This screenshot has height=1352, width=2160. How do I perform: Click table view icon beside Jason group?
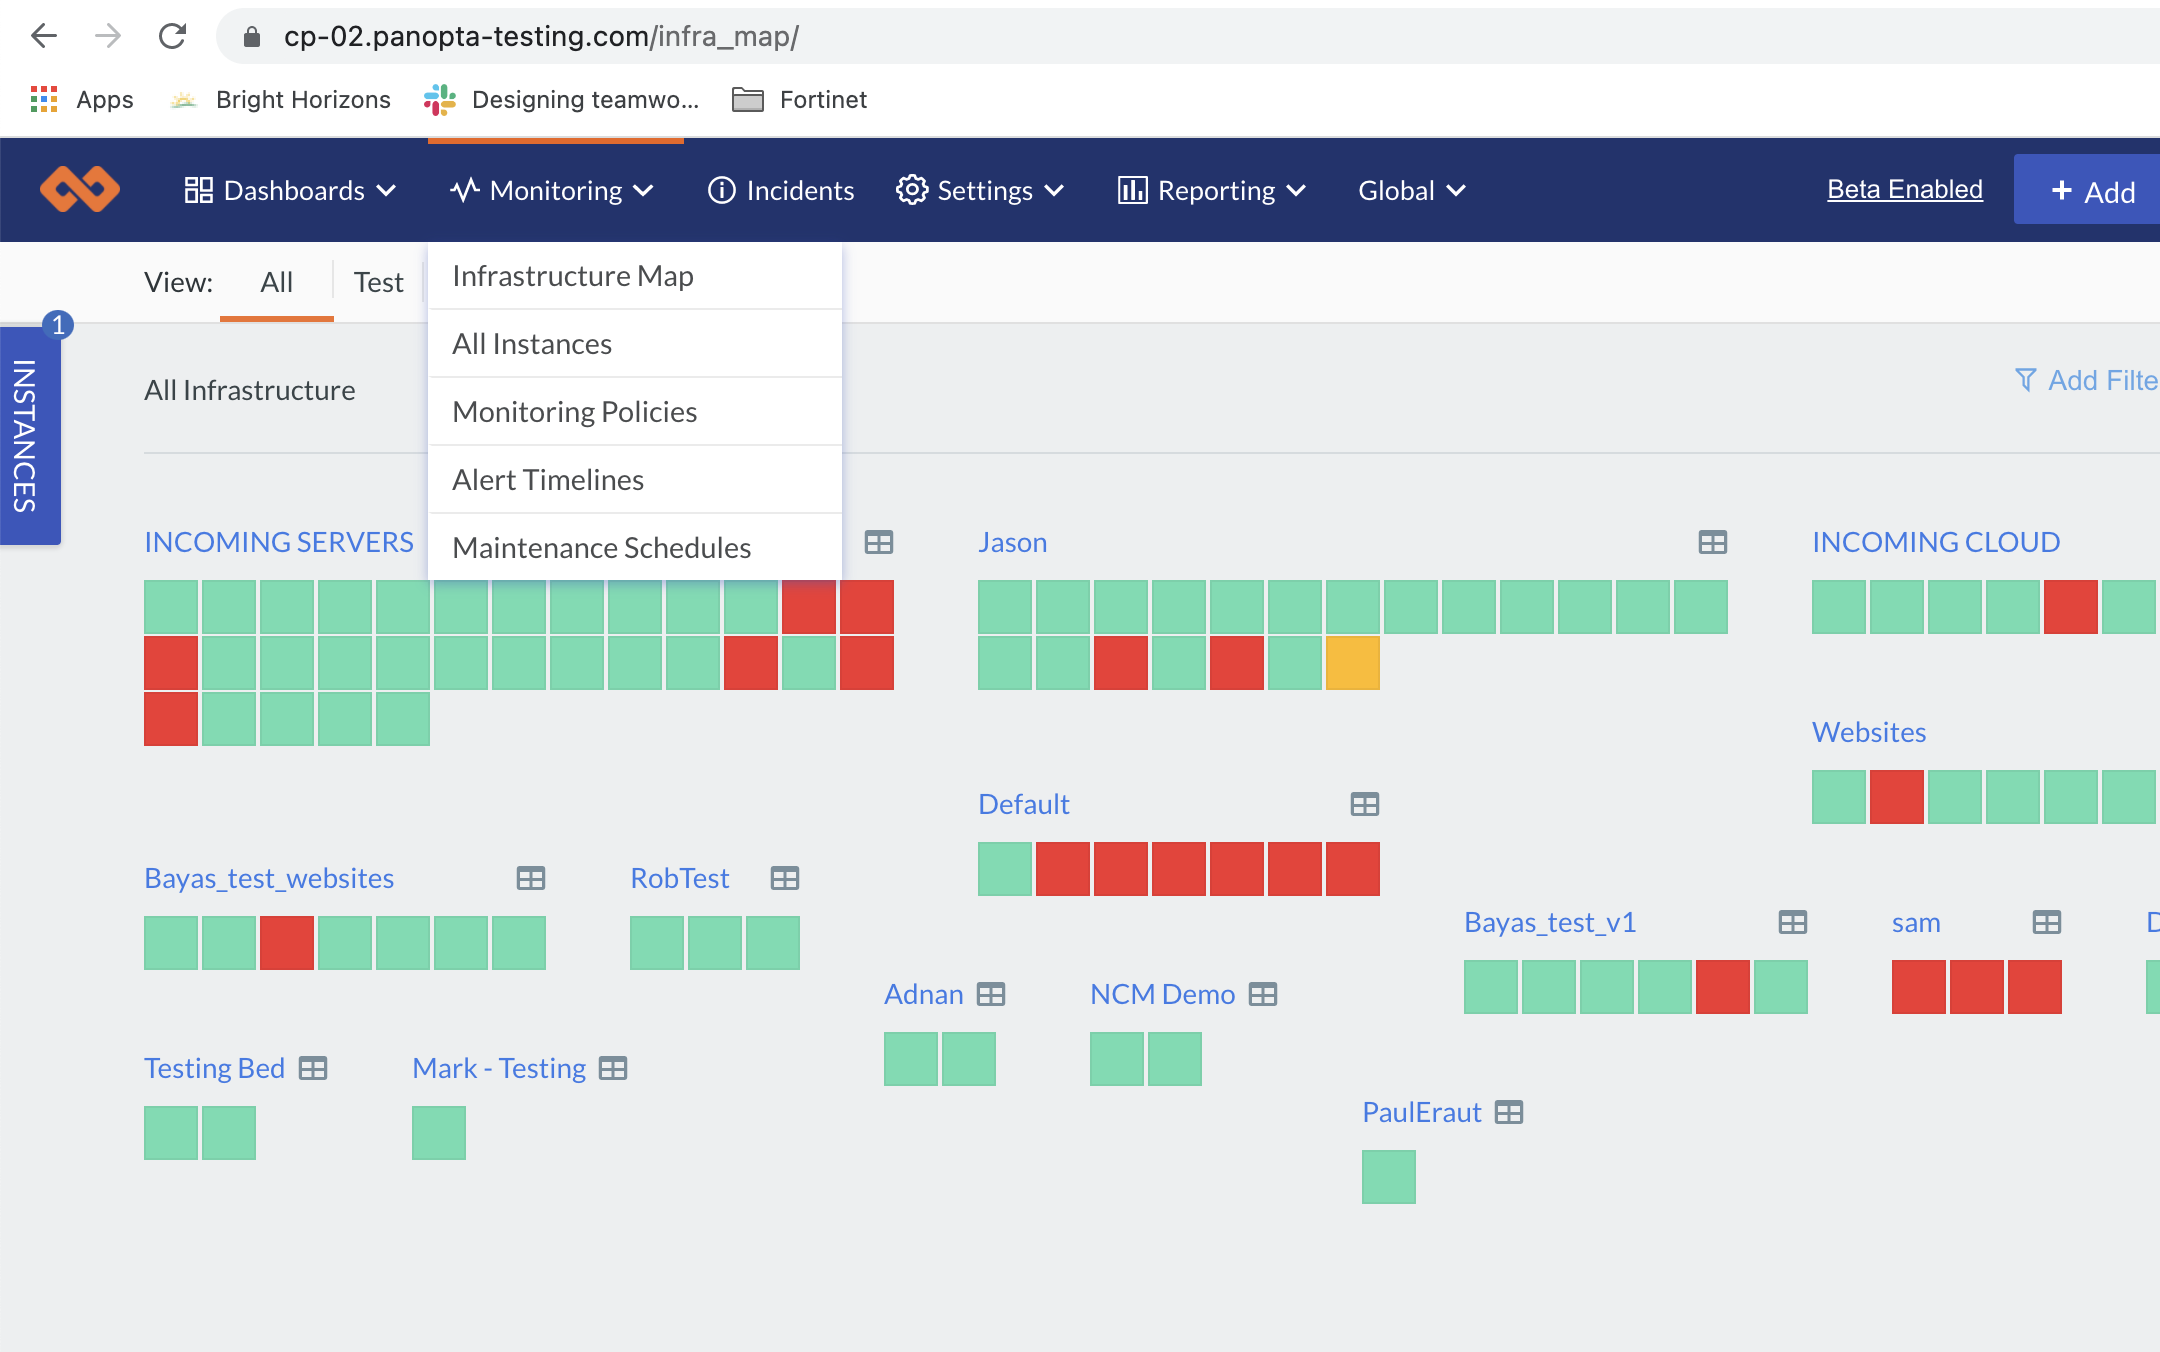point(1712,542)
